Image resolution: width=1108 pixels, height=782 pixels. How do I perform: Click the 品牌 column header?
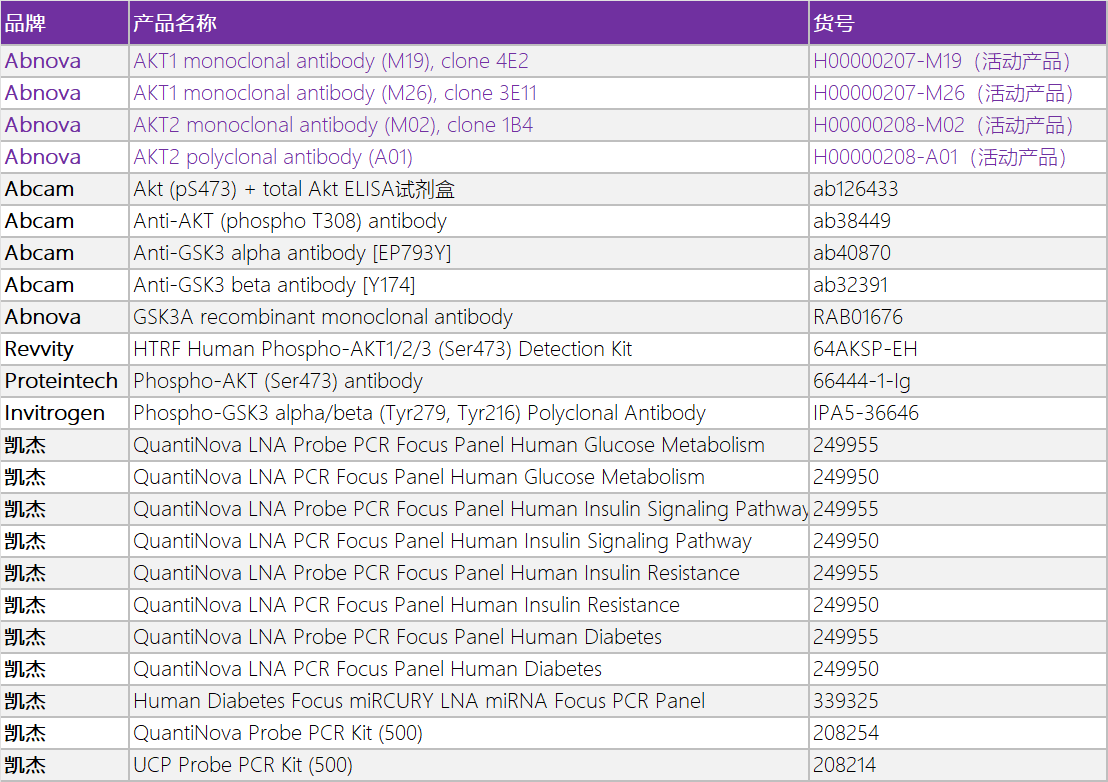coord(64,23)
